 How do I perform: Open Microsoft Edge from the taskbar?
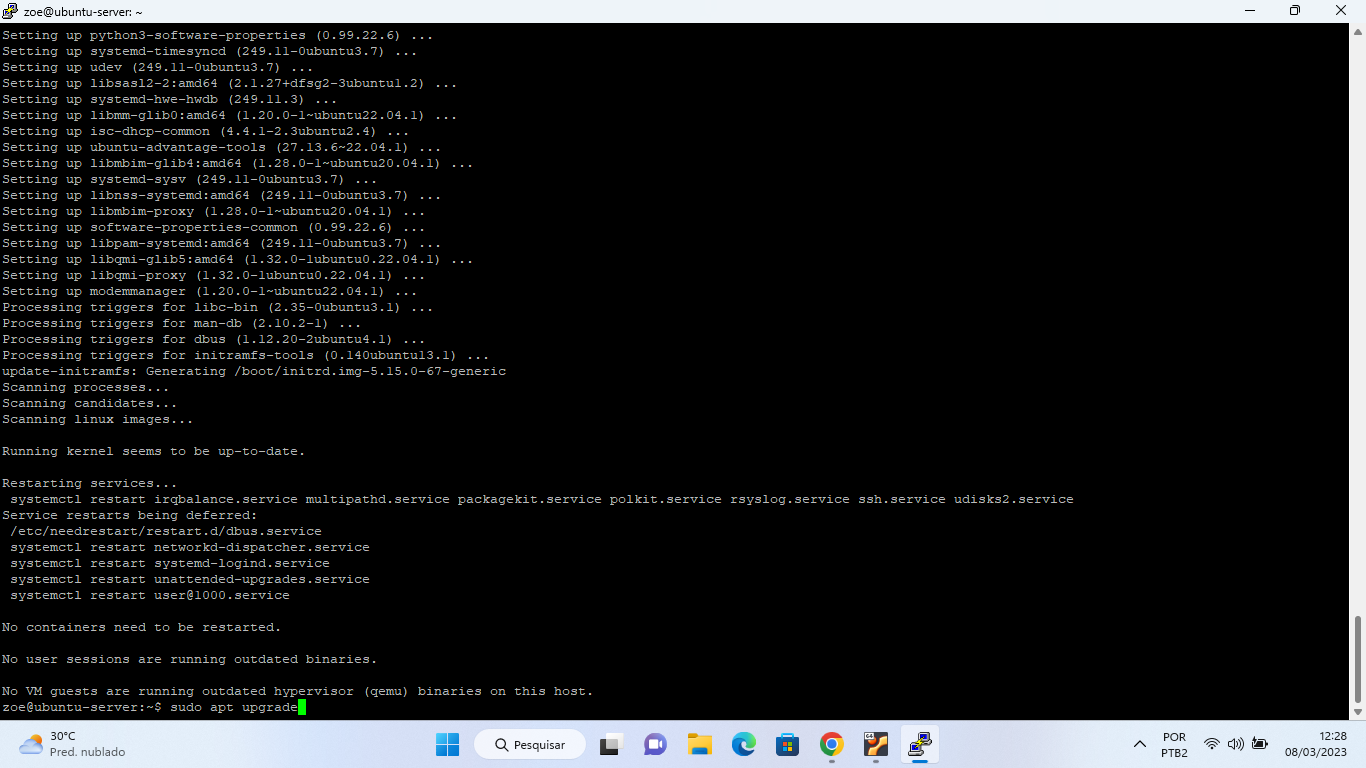[x=743, y=745]
